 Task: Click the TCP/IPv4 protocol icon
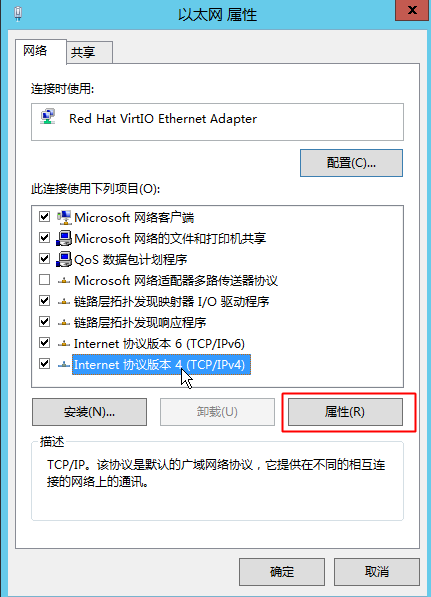click(x=64, y=365)
